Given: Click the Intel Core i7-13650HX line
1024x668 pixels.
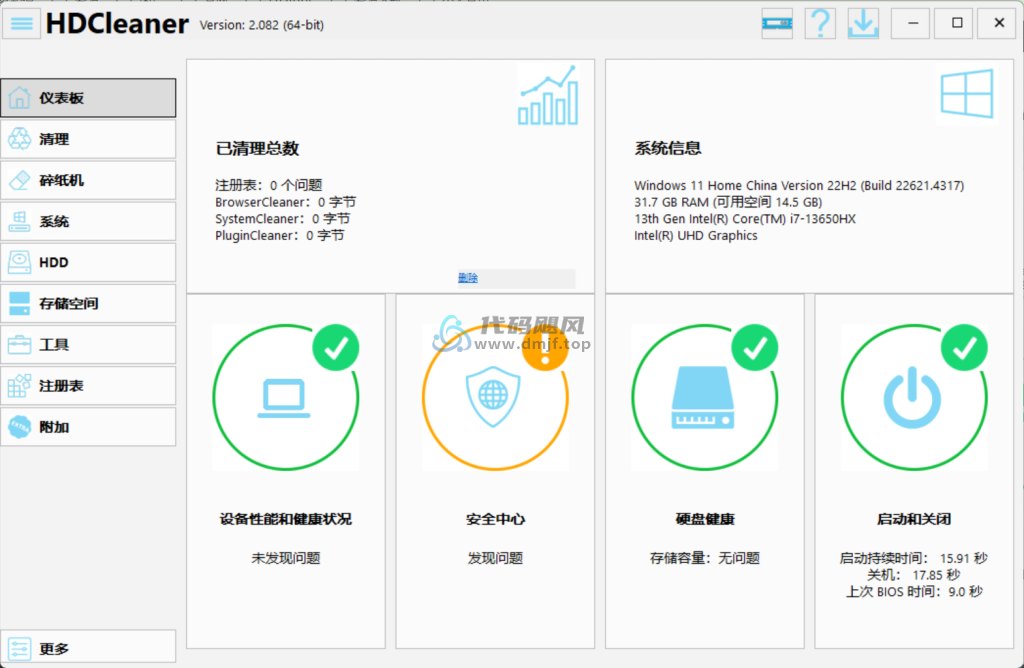Looking at the screenshot, I should tap(744, 219).
